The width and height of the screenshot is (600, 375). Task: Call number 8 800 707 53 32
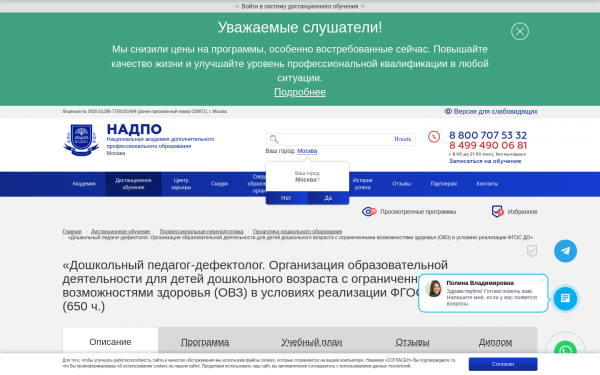488,135
